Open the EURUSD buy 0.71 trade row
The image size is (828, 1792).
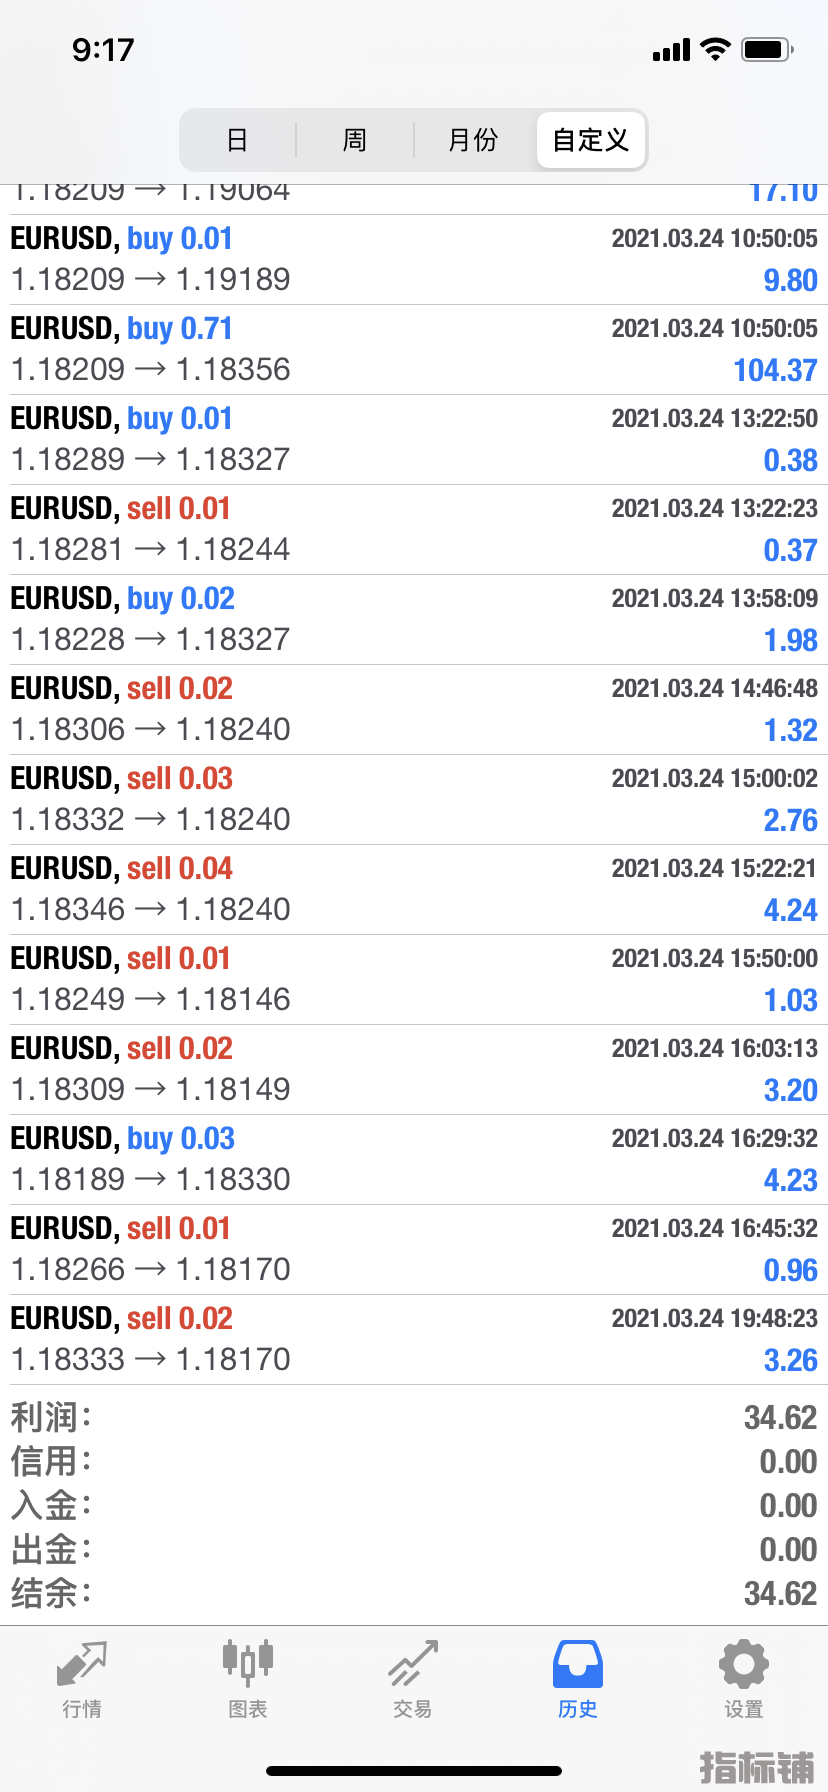tap(414, 350)
